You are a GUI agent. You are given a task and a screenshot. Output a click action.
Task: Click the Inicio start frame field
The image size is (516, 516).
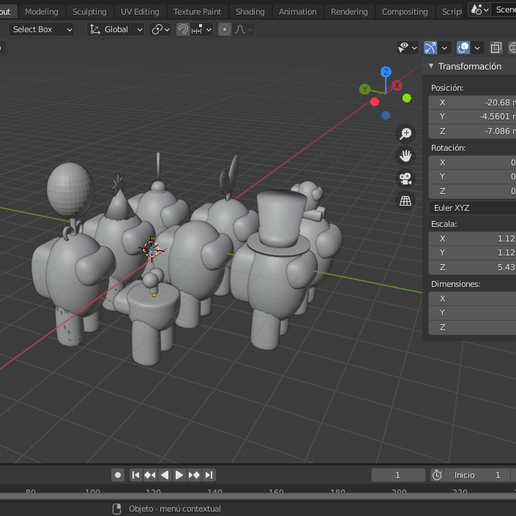pos(477,475)
